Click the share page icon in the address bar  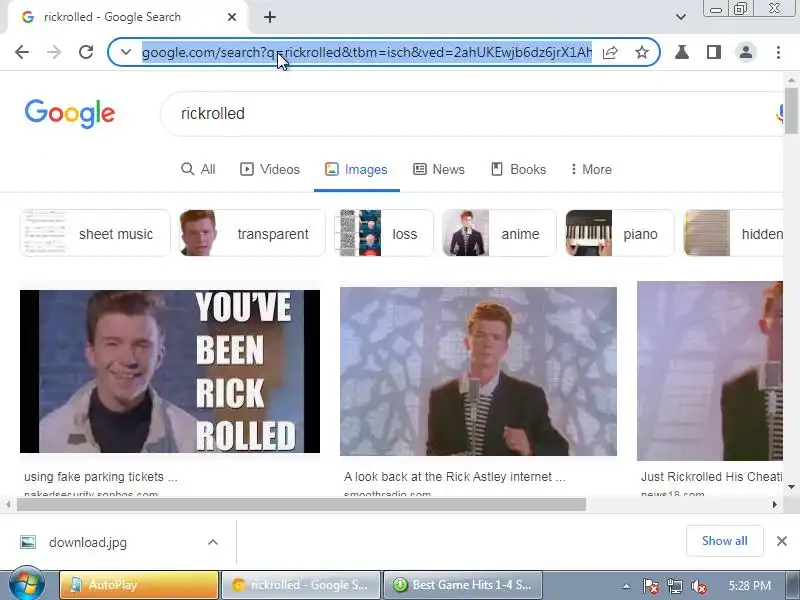point(610,52)
